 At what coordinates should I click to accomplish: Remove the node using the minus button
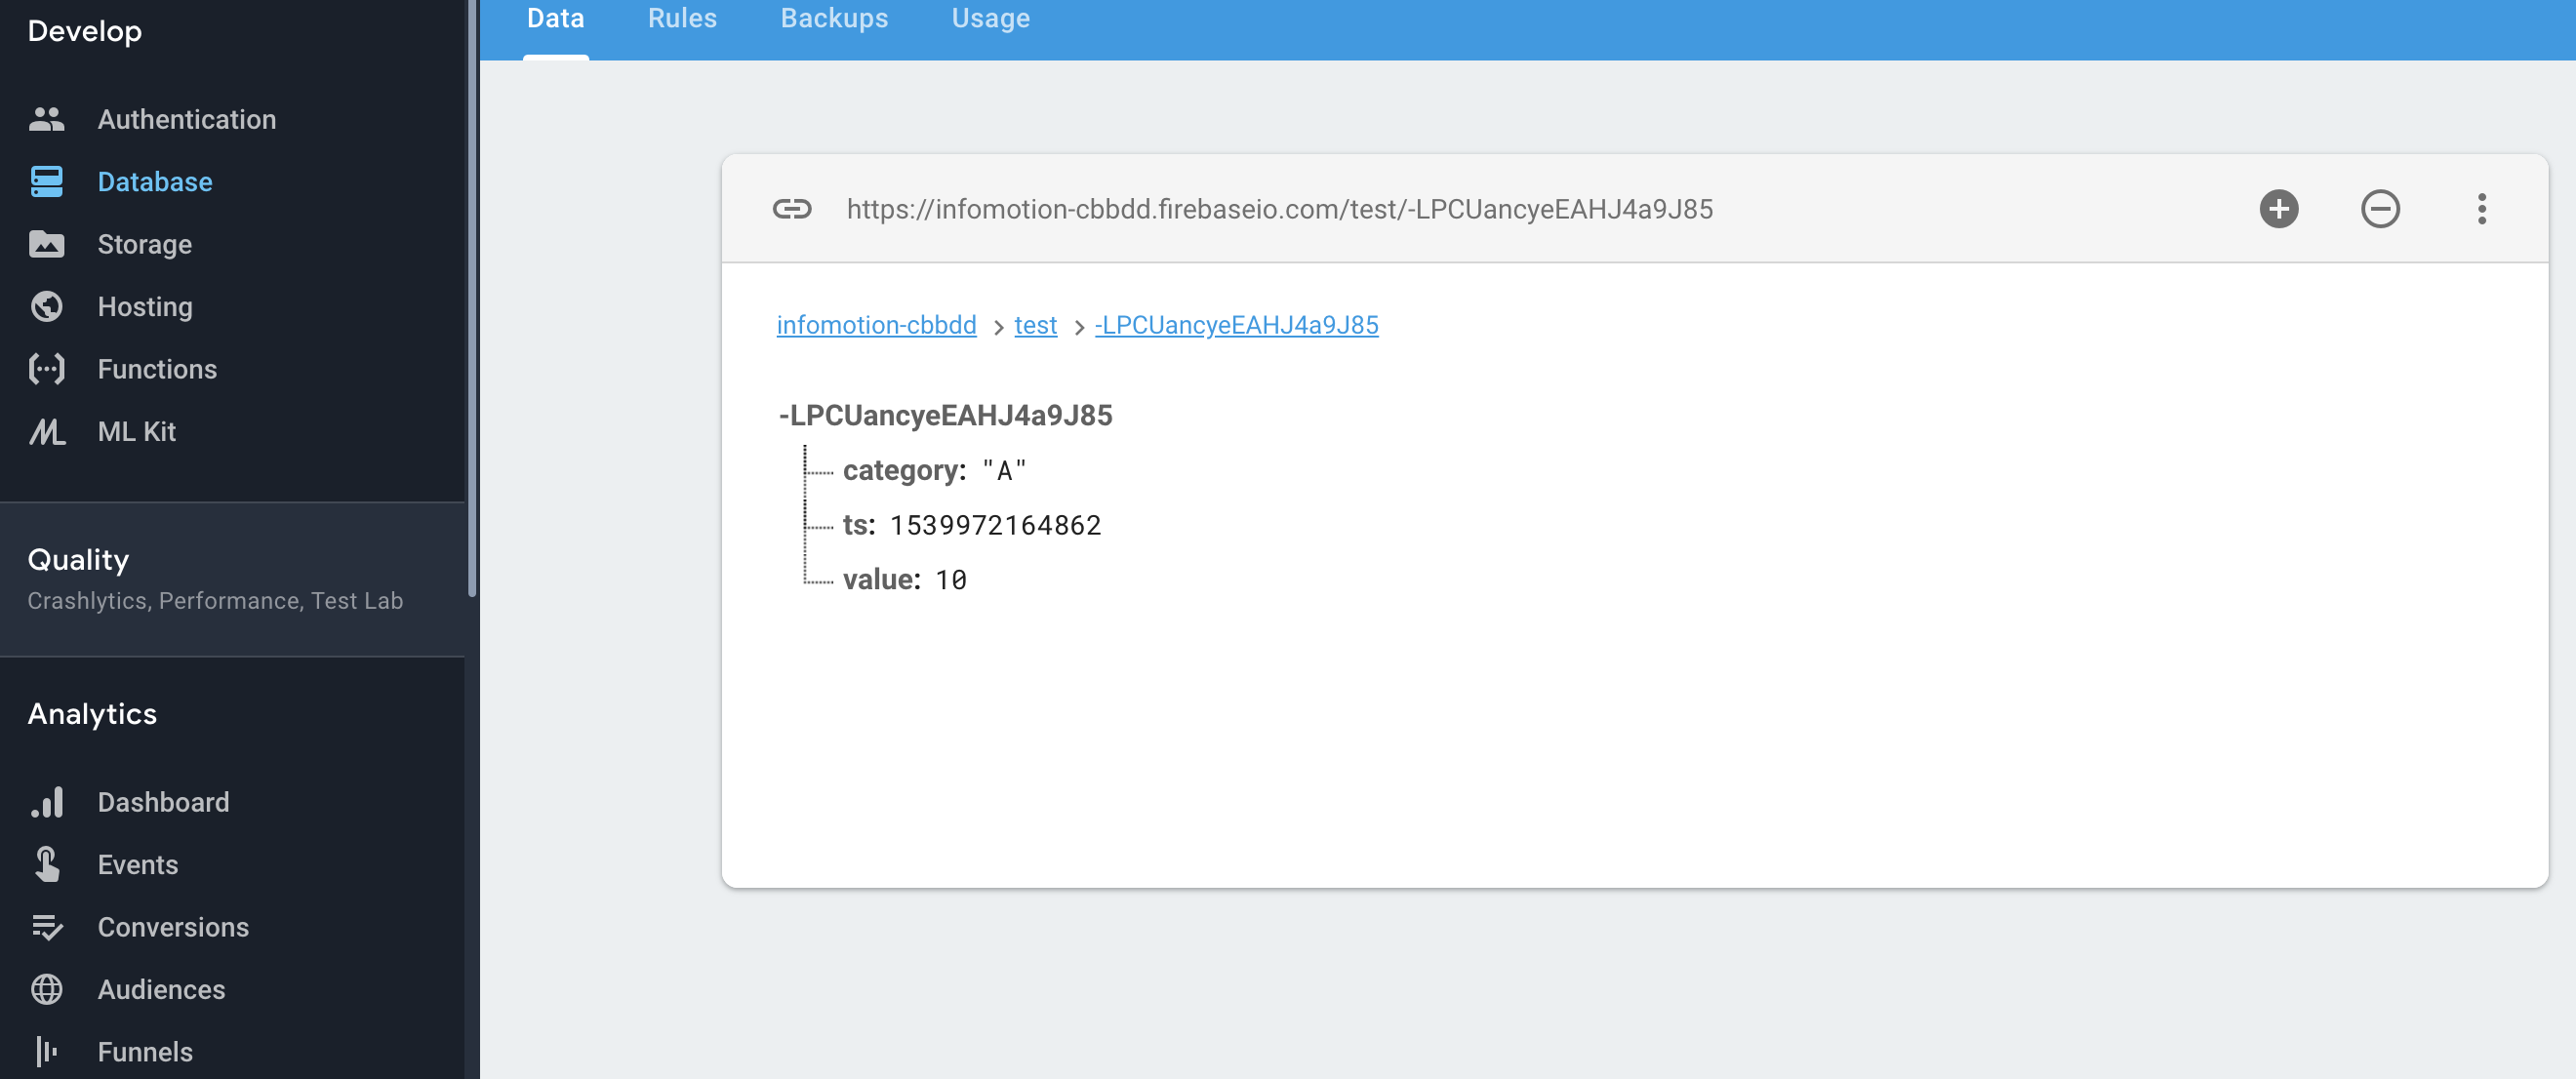coord(2381,208)
